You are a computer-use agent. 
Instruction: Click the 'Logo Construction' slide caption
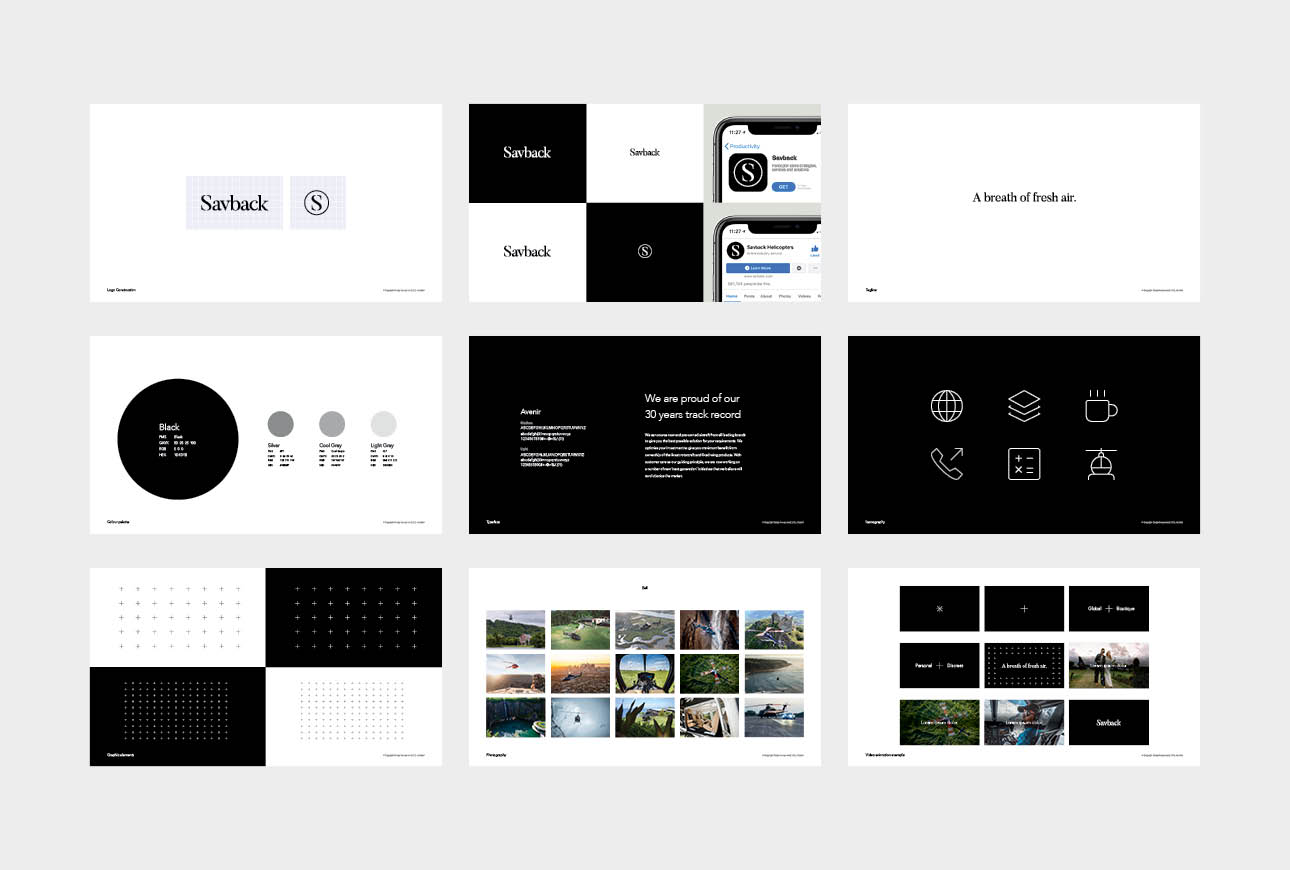click(x=121, y=290)
